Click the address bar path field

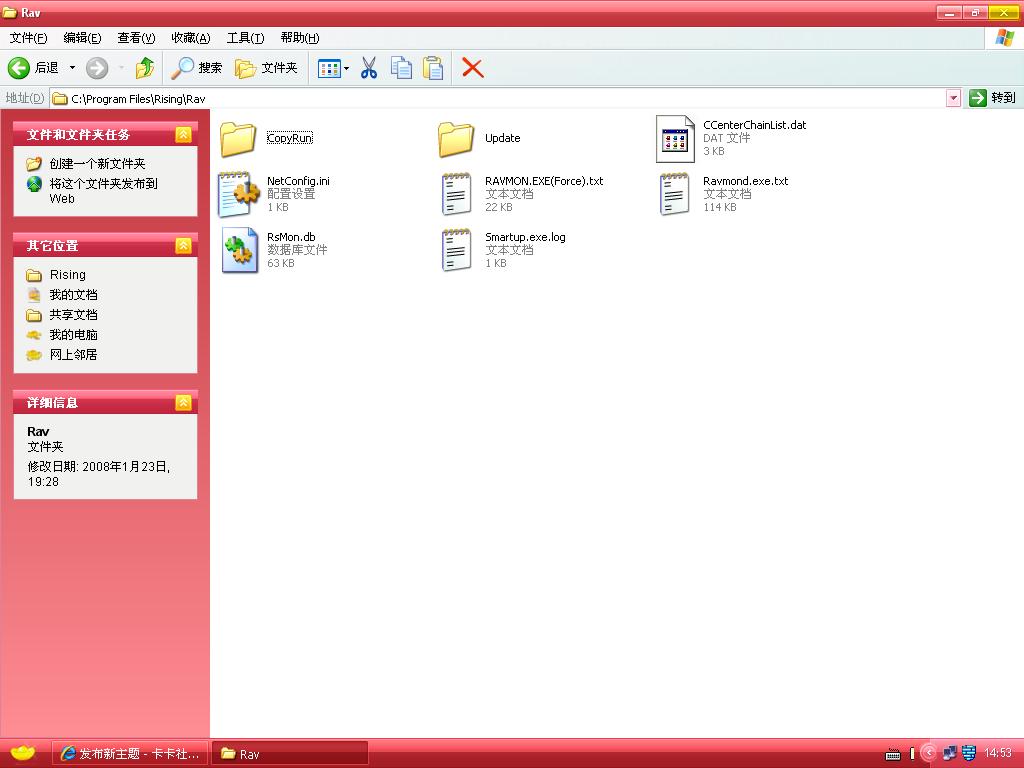pyautogui.click(x=500, y=99)
